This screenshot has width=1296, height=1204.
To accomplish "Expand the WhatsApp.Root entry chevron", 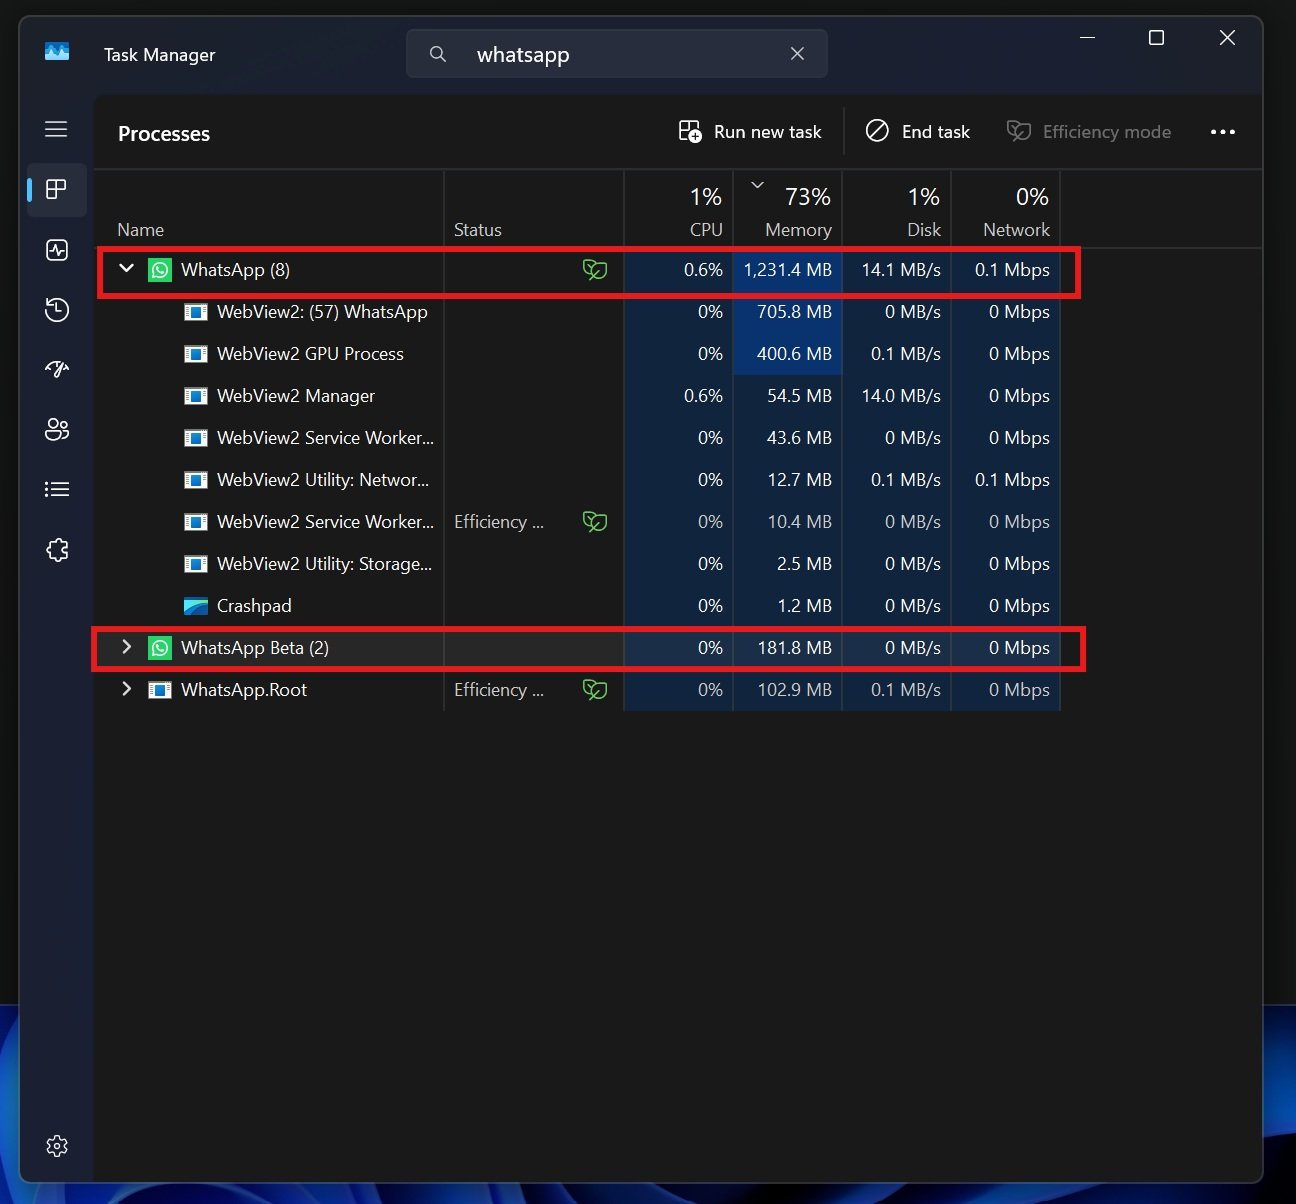I will (126, 689).
